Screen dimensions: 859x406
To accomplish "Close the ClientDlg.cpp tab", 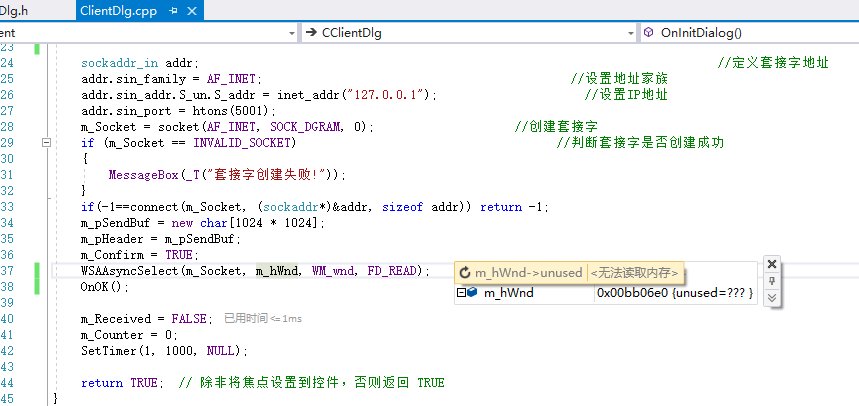I will click(x=191, y=10).
